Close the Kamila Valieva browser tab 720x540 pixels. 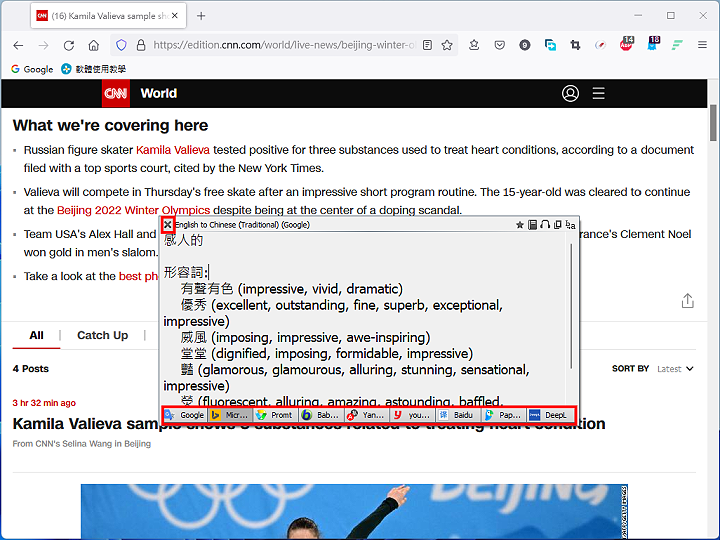pyautogui.click(x=174, y=16)
